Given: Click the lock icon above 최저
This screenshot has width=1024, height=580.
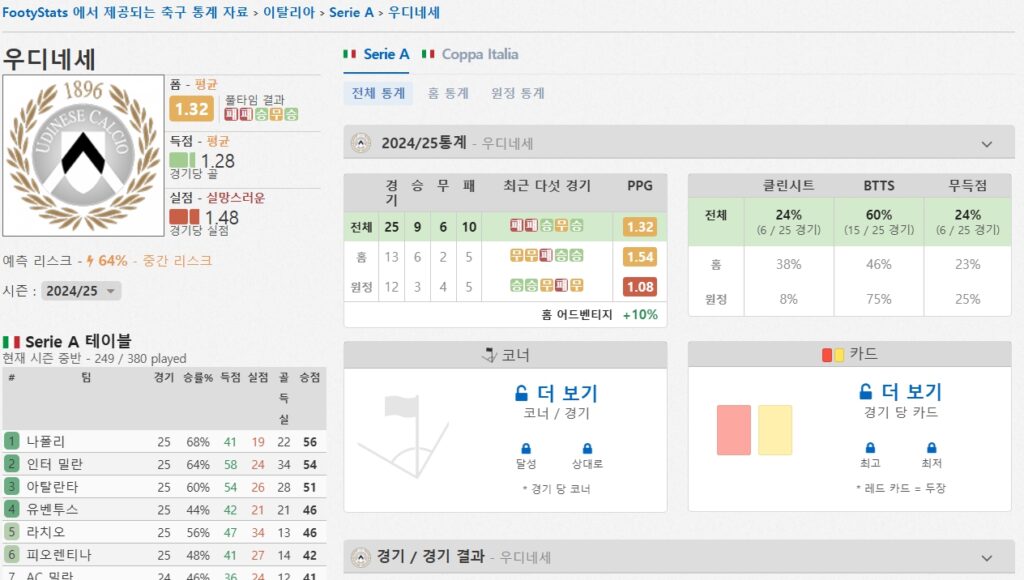Looking at the screenshot, I should [x=931, y=447].
